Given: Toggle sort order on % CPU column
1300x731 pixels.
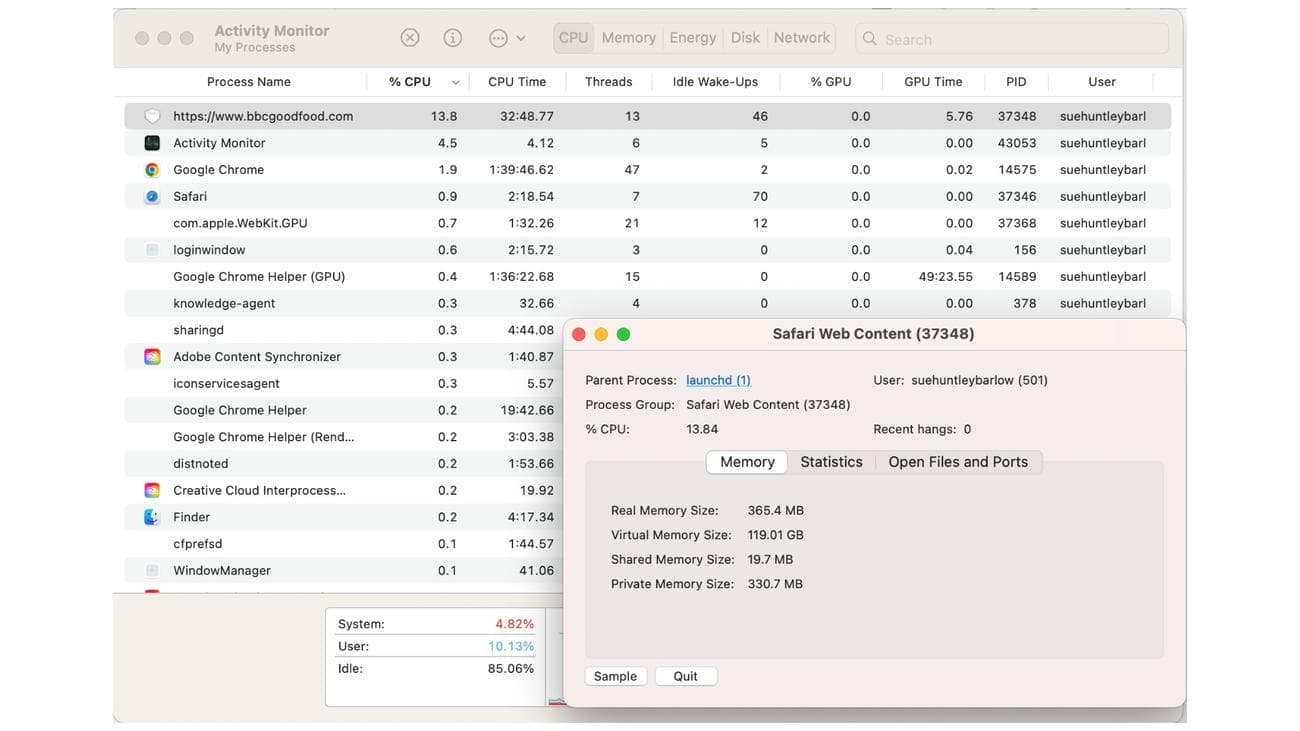Looking at the screenshot, I should pos(410,82).
